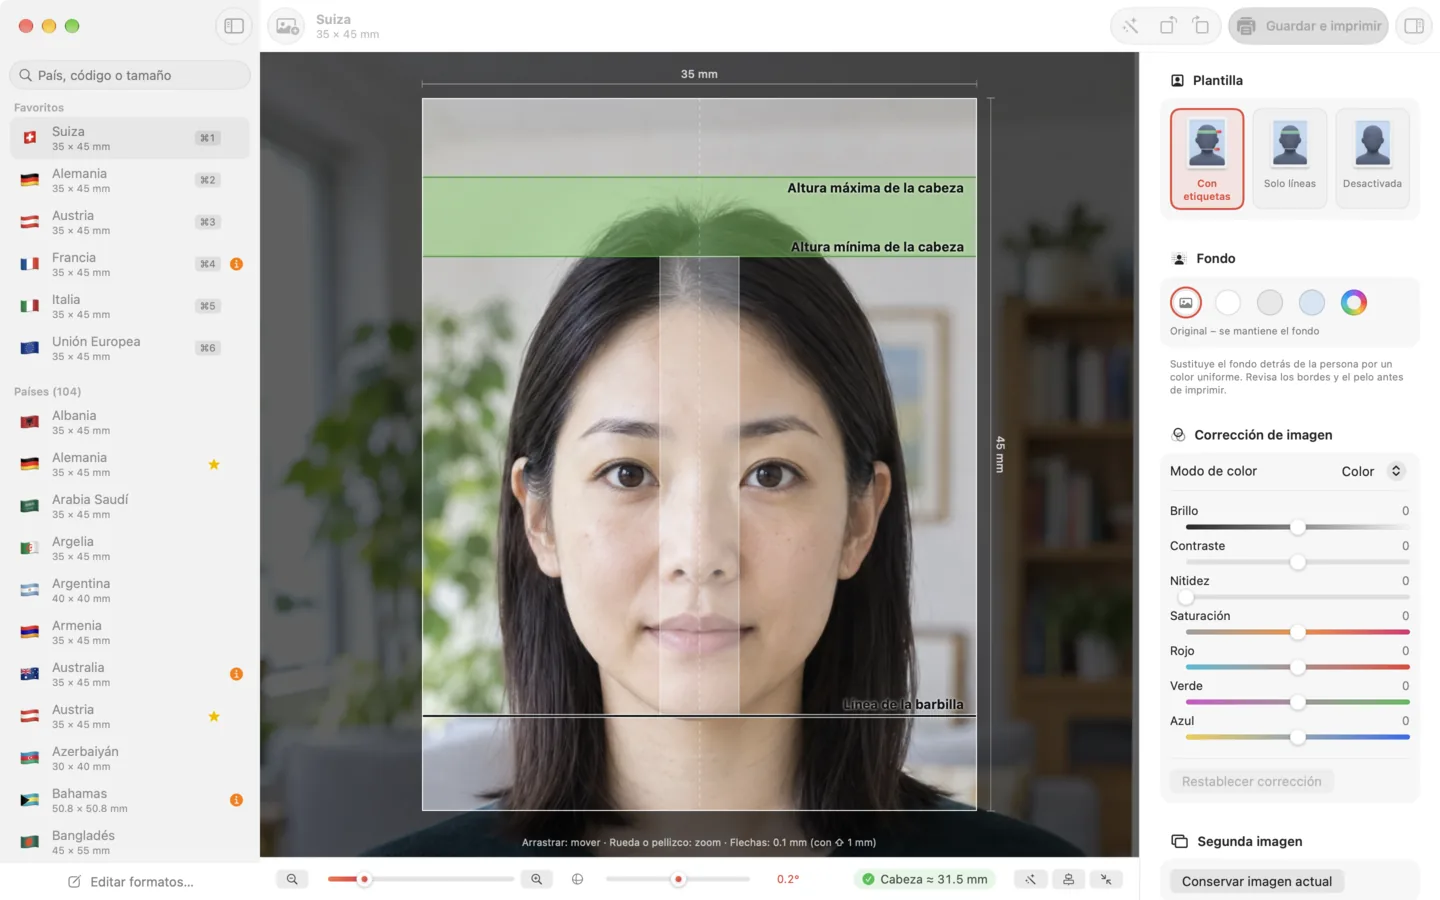Click the 0.2° rotation value
This screenshot has height=900, width=1440.
pos(788,879)
